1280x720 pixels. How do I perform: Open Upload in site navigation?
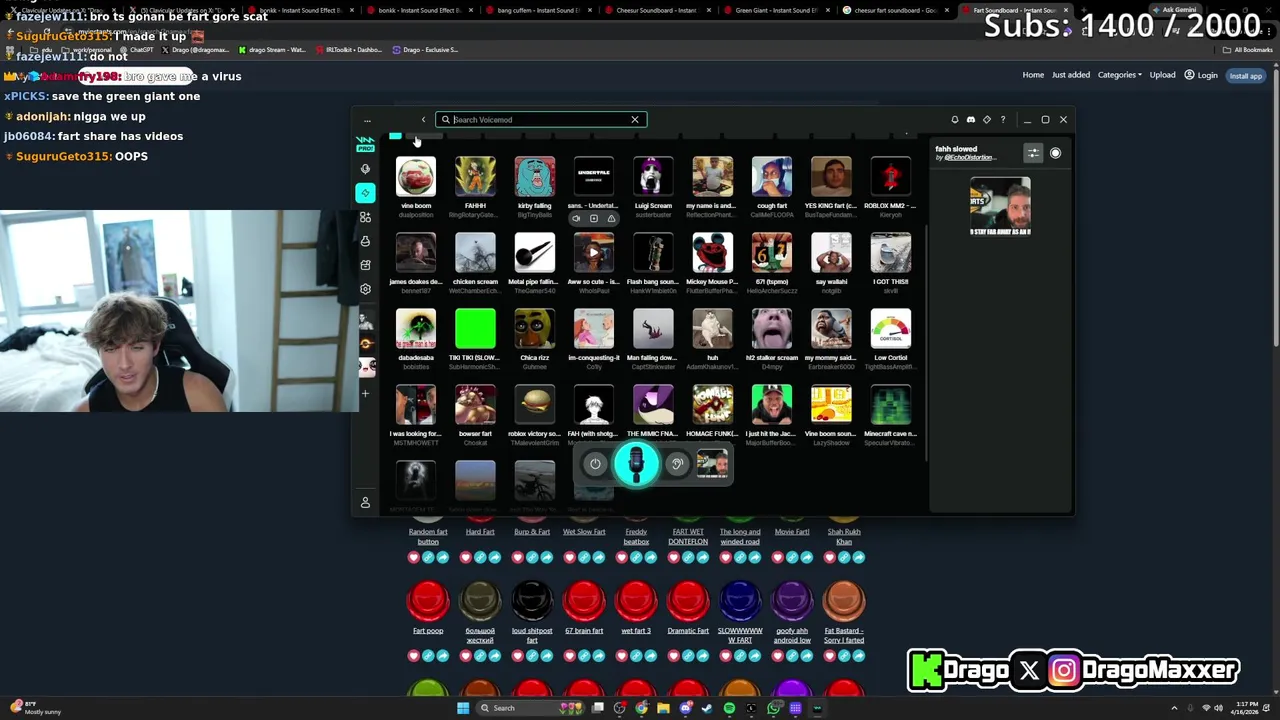pos(1162,75)
